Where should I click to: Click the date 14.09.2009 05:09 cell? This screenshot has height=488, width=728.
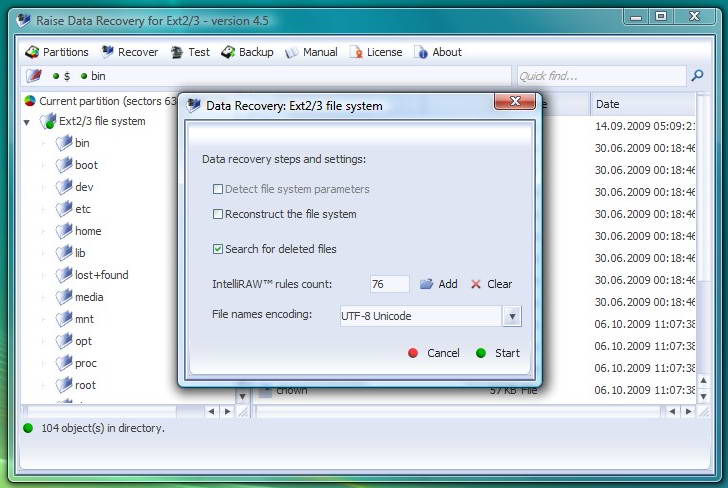[x=644, y=126]
